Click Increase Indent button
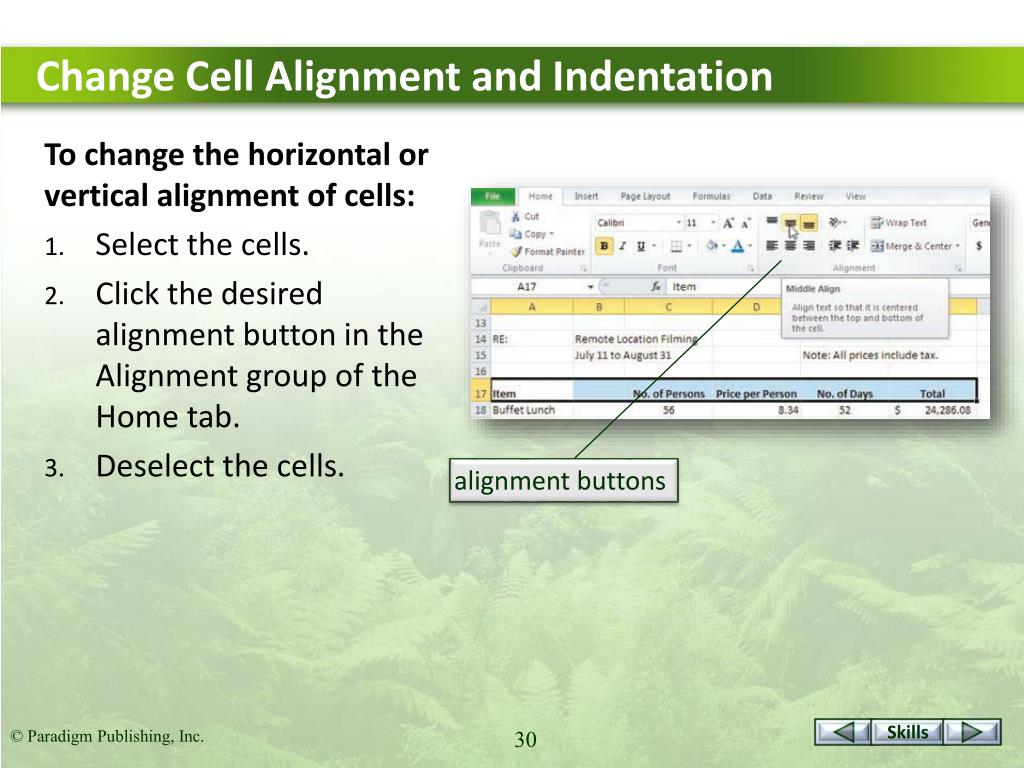Screen dimensions: 1024x768 (853, 246)
